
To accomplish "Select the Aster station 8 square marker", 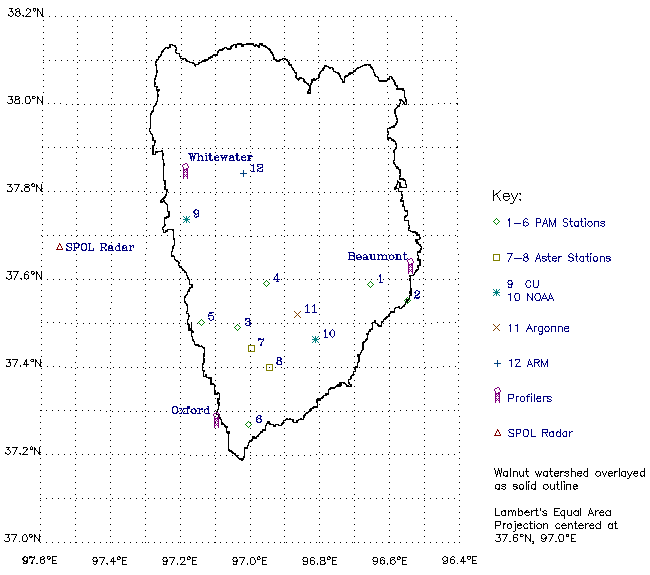I will (x=269, y=367).
